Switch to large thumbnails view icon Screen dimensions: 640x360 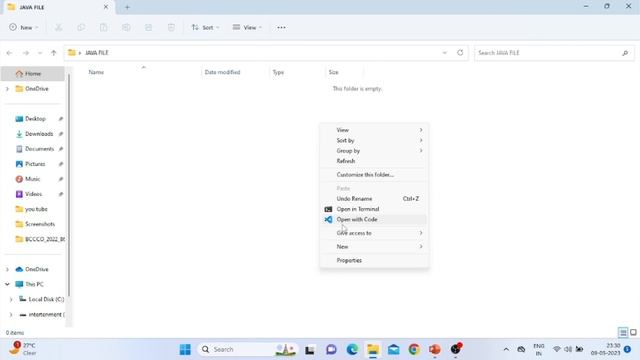click(x=633, y=332)
